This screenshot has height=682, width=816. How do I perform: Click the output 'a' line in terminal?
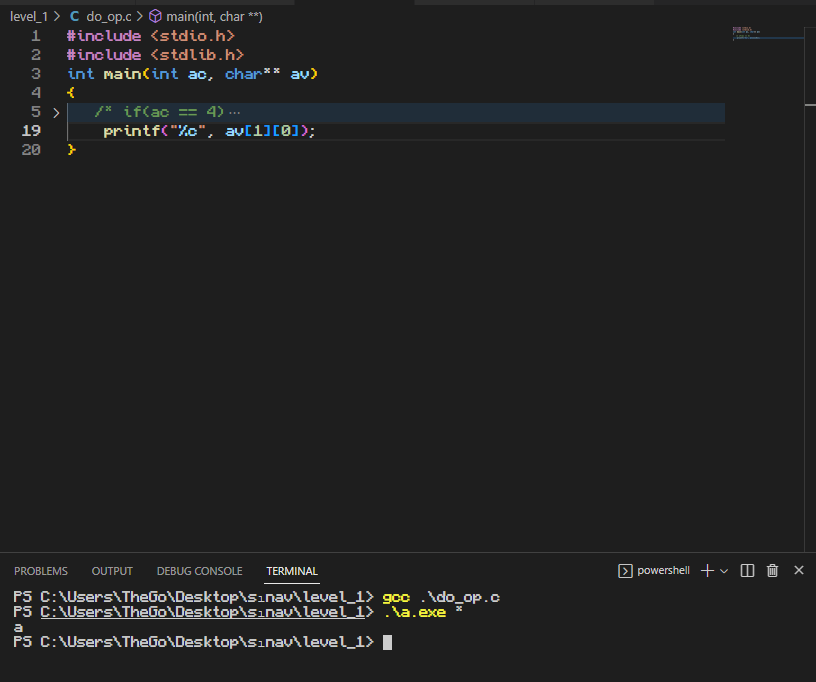point(18,627)
